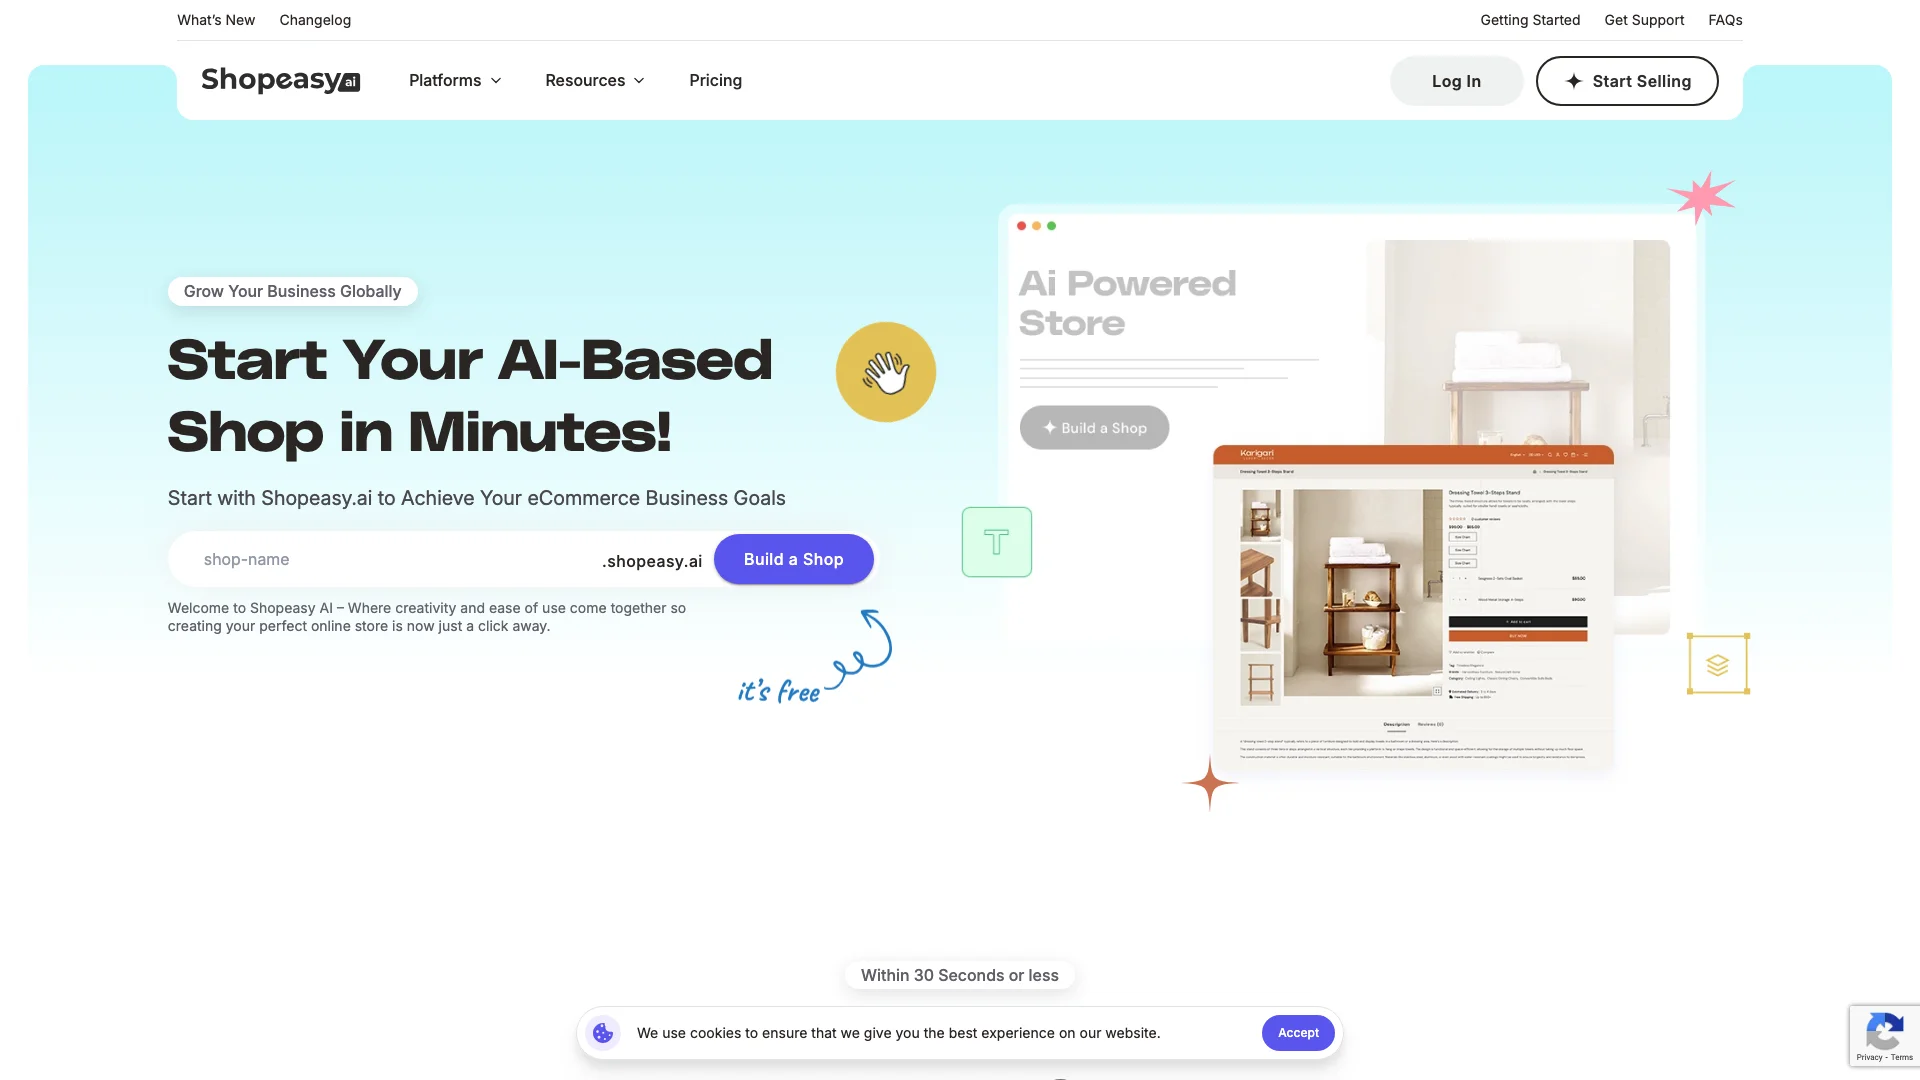This screenshot has width=1920, height=1080.
Task: Toggle the Build a Shop preview button
Action: 1095,426
